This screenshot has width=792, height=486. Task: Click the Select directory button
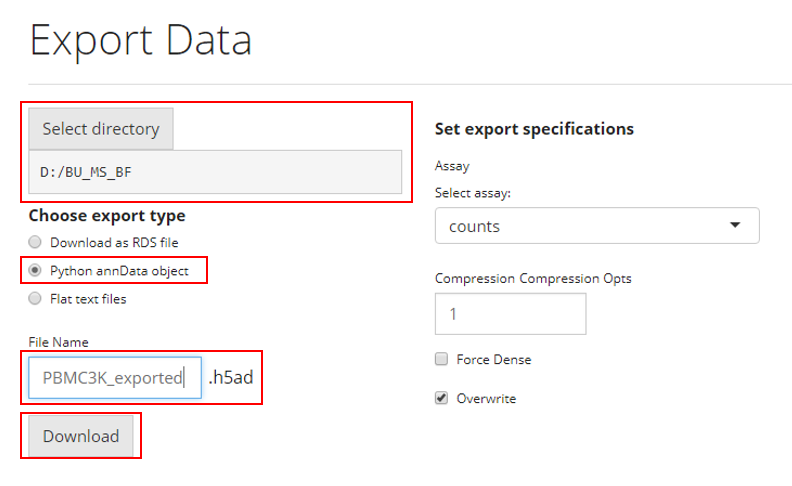(x=100, y=129)
